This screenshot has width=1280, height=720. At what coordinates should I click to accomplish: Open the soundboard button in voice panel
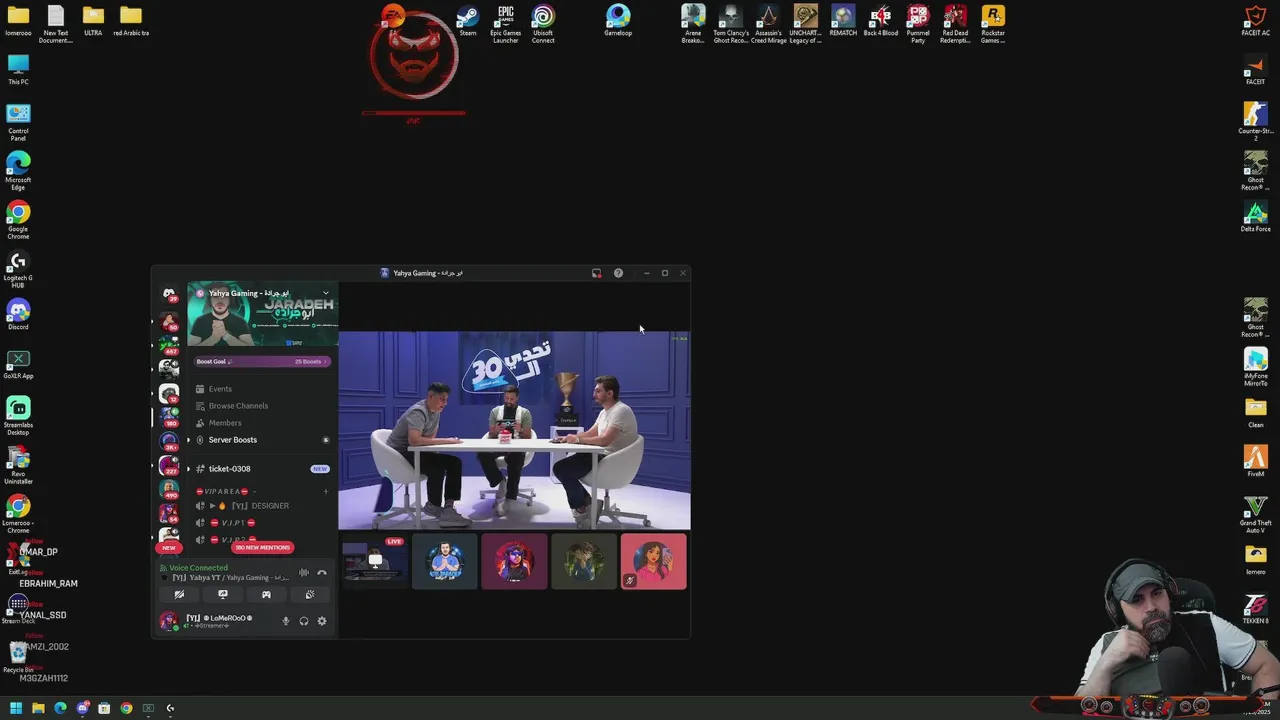(310, 594)
